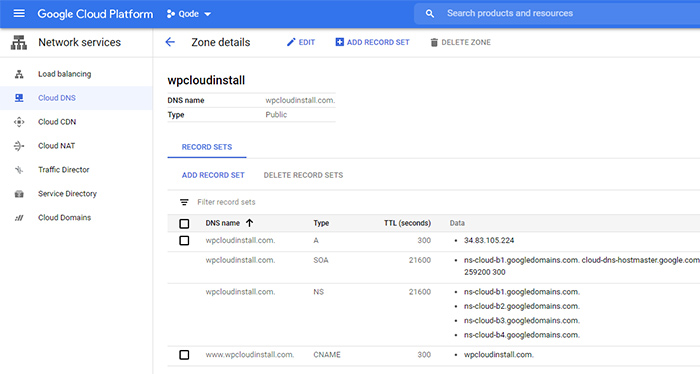Click the Cloud Domains sidebar icon
Image resolution: width=700 pixels, height=374 pixels.
point(19,218)
